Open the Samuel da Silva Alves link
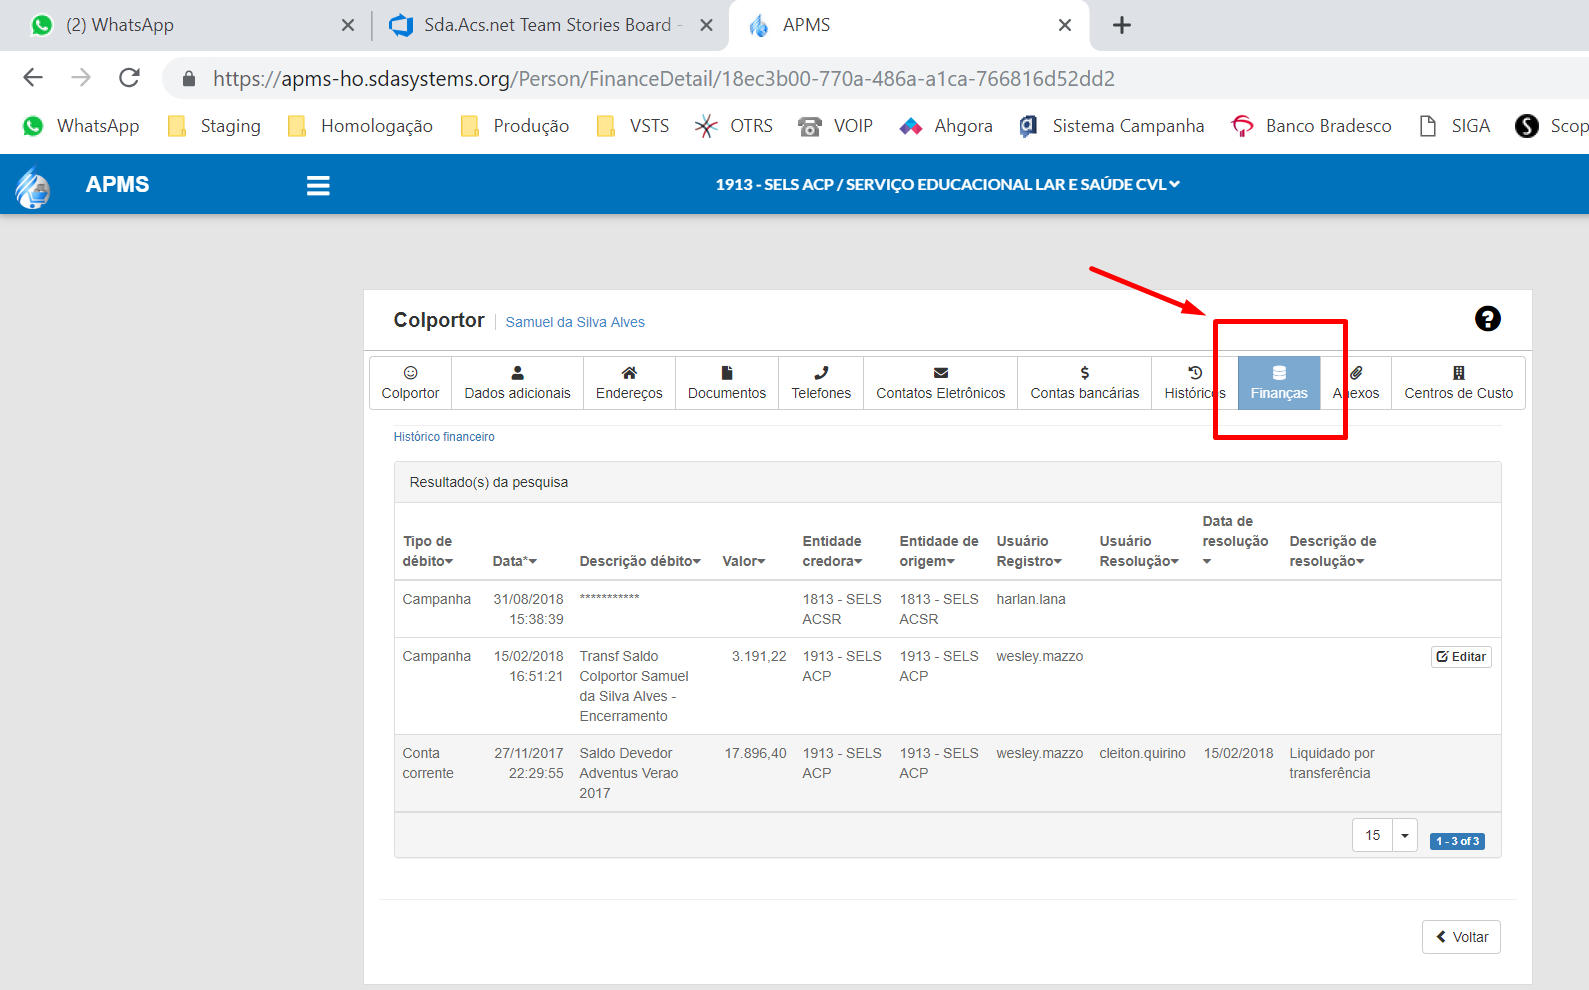The width and height of the screenshot is (1589, 990). (575, 322)
